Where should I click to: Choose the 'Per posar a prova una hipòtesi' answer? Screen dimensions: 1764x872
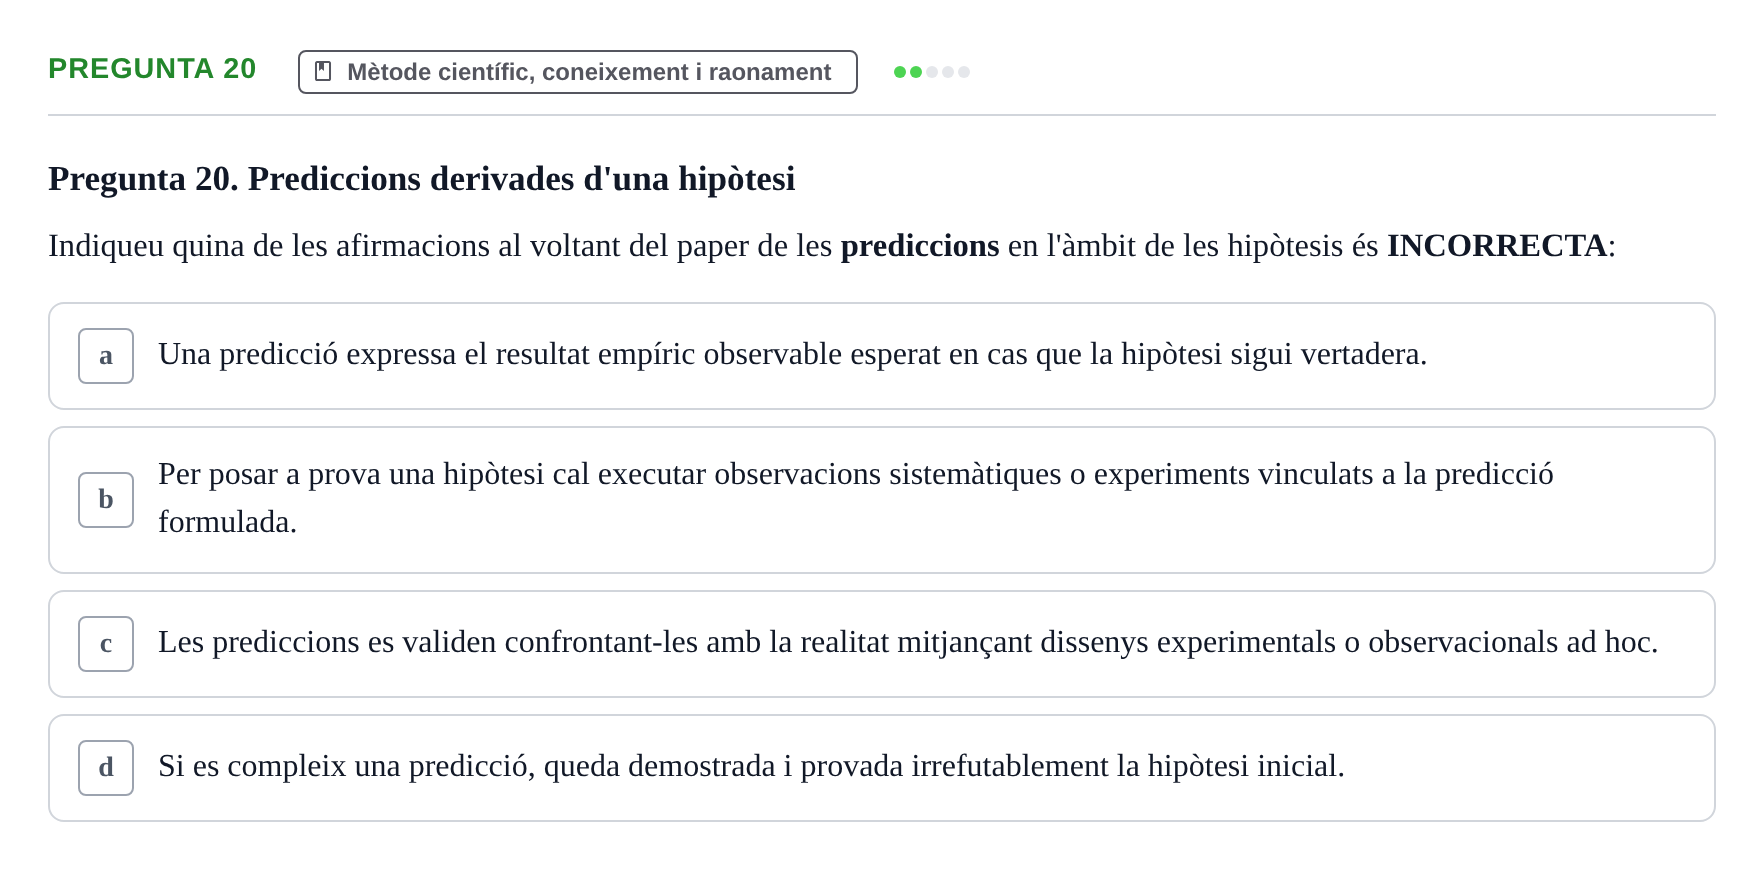[x=882, y=500]
